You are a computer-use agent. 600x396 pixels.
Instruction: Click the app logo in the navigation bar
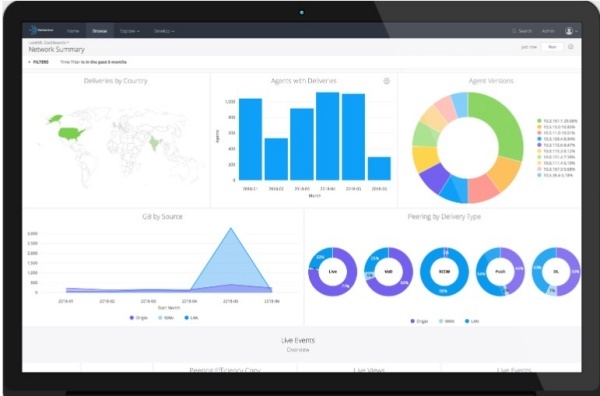[41, 30]
